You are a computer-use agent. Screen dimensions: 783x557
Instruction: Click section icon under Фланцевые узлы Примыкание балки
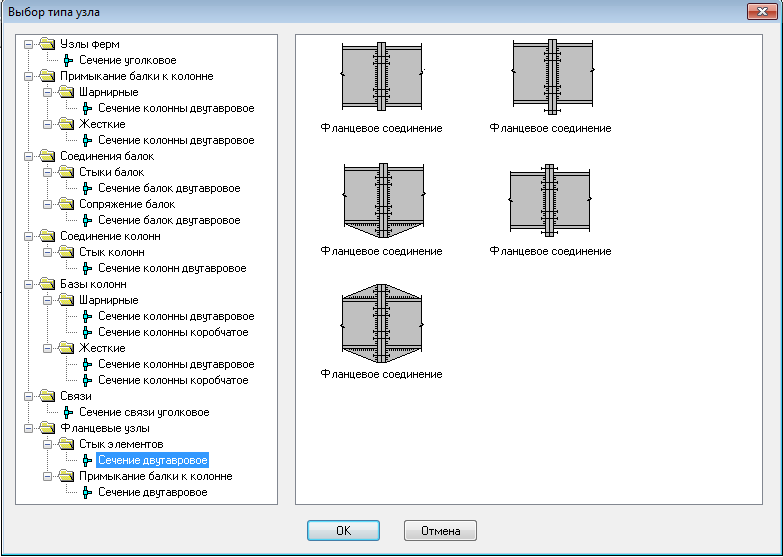pyautogui.click(x=87, y=492)
